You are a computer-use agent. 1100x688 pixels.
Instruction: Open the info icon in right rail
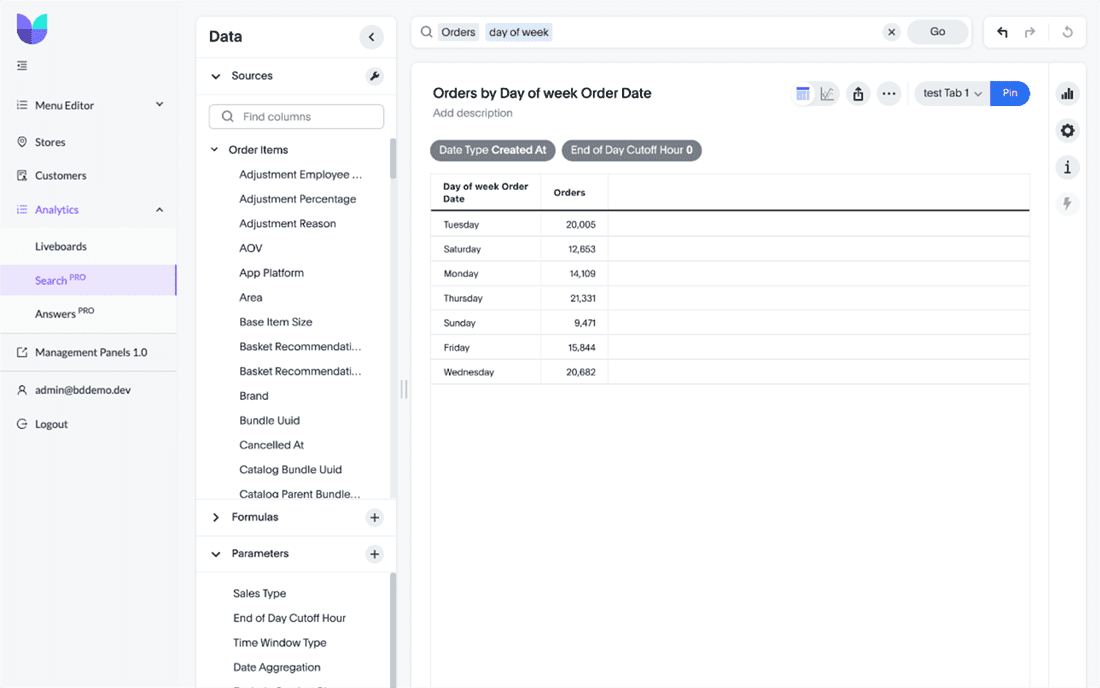pyautogui.click(x=1067, y=167)
